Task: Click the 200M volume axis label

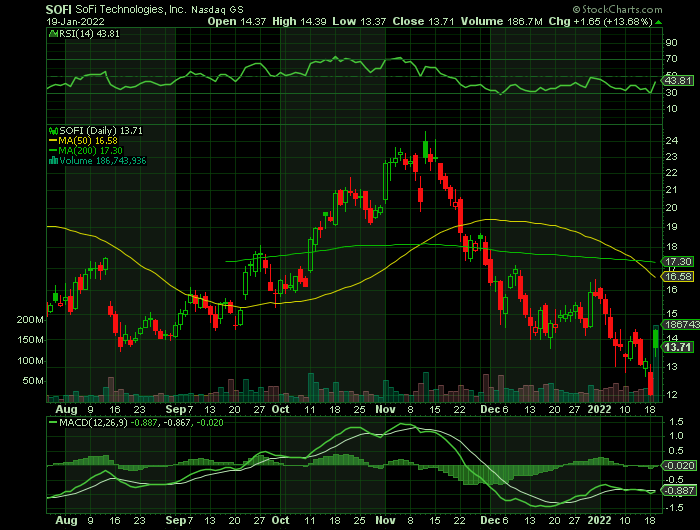Action: click(x=30, y=320)
